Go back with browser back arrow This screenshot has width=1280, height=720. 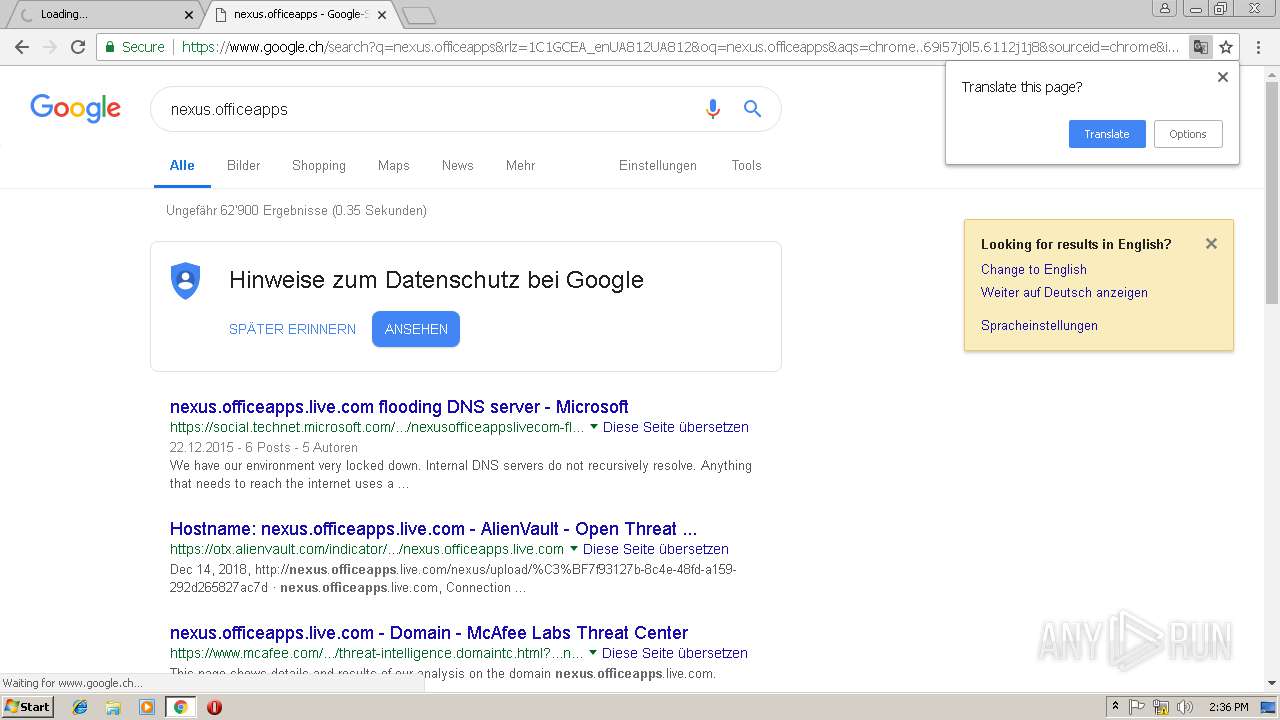(22, 47)
